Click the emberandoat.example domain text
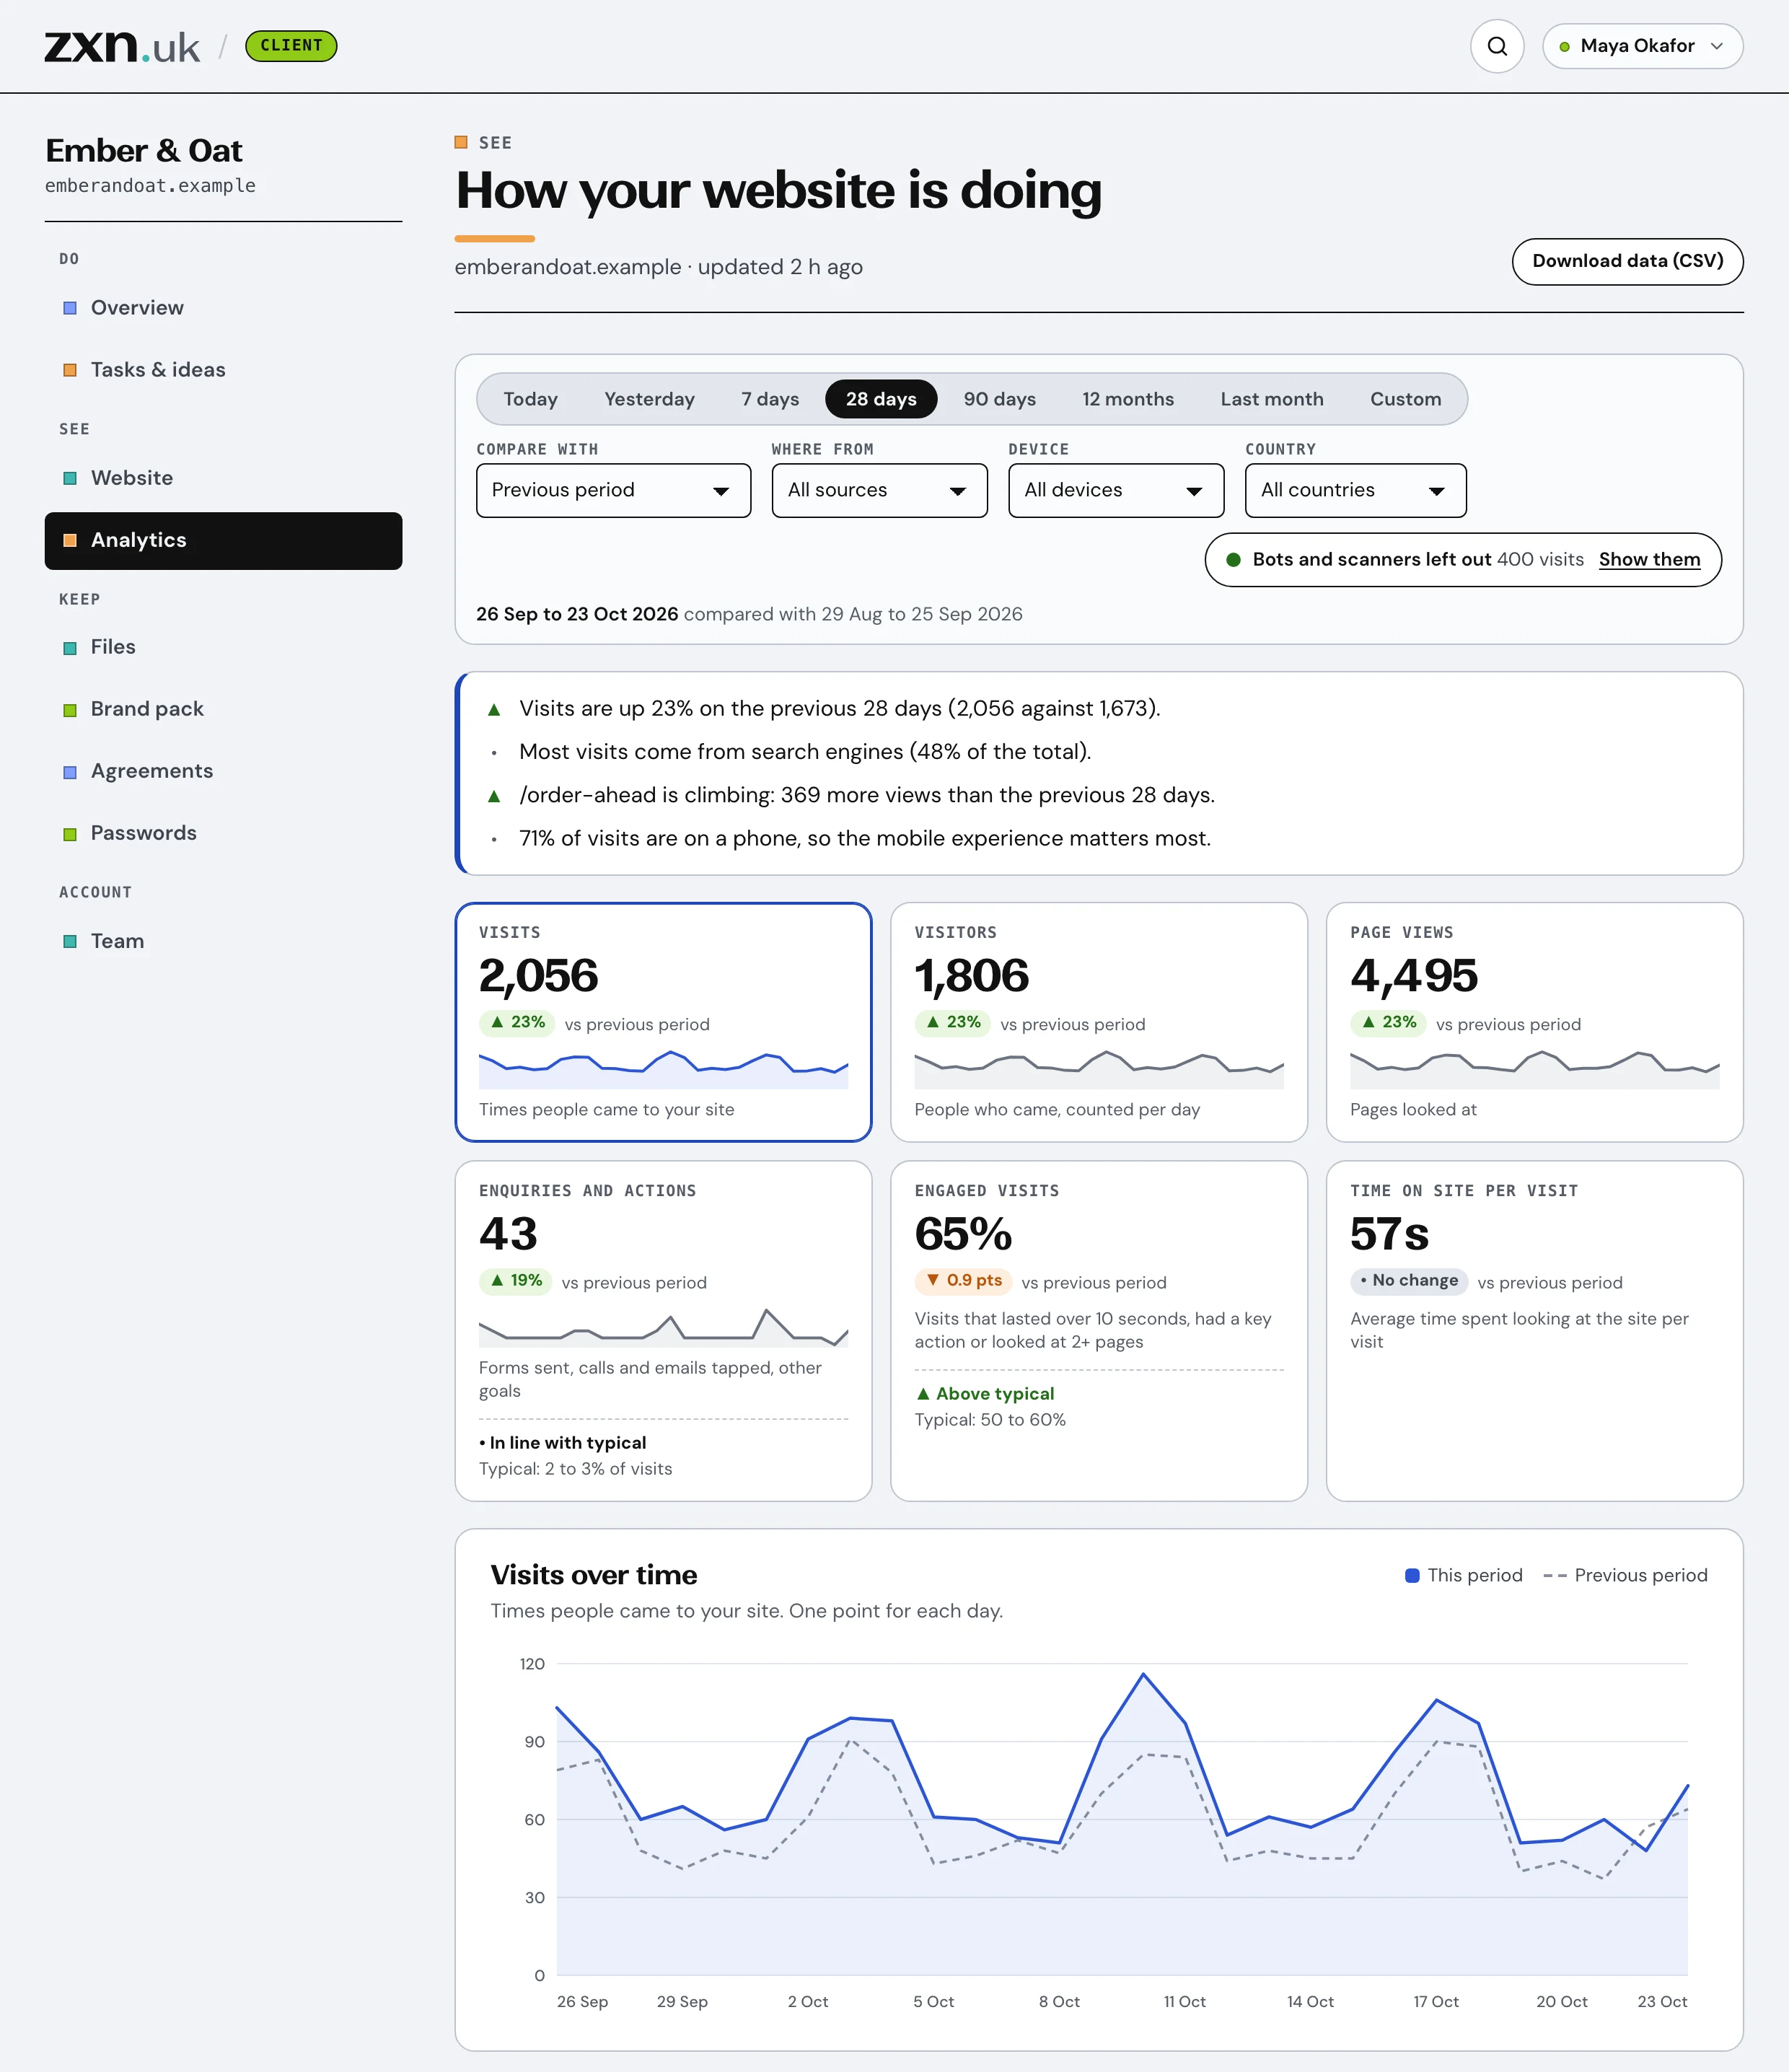This screenshot has height=2072, width=1789. (x=150, y=186)
